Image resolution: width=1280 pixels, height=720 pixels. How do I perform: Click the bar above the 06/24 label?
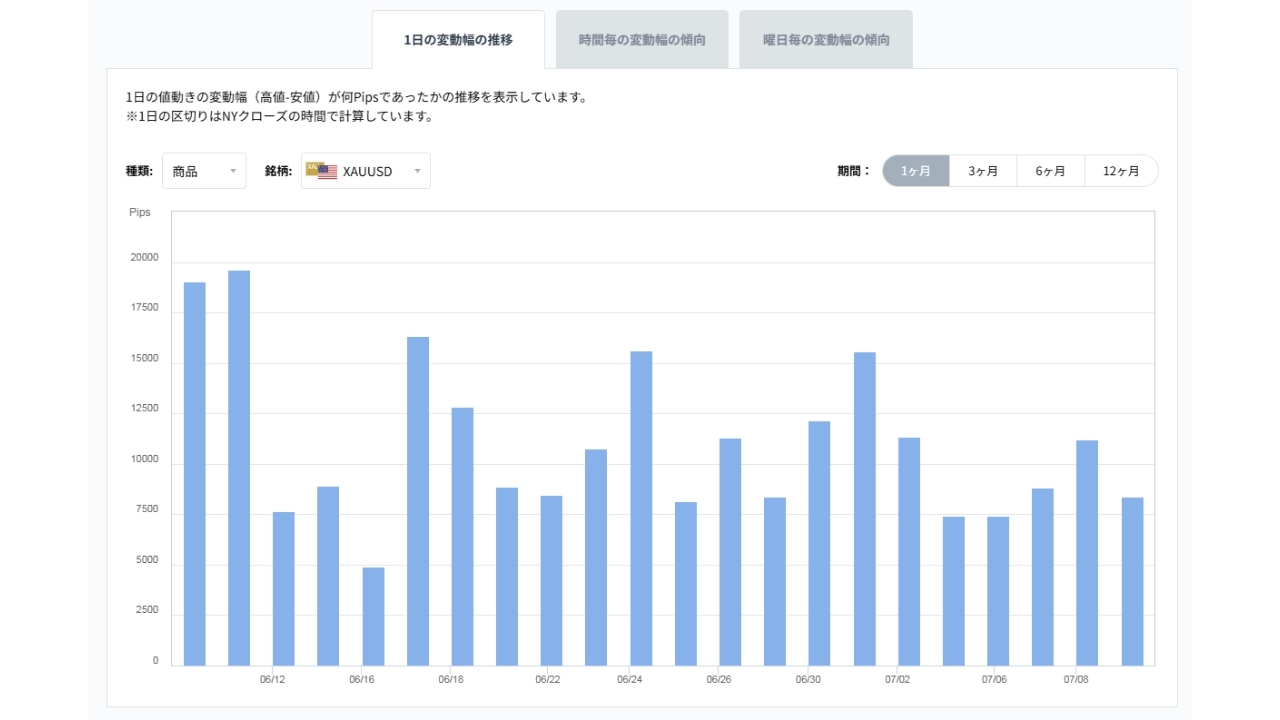(x=641, y=509)
